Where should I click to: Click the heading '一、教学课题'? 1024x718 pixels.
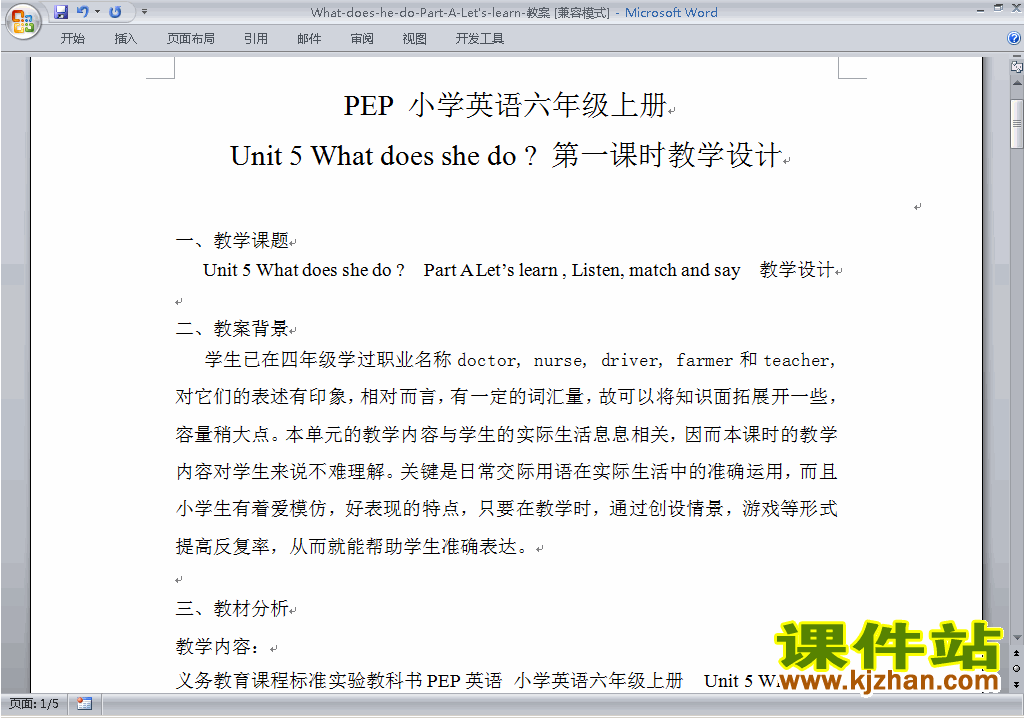pyautogui.click(x=232, y=240)
